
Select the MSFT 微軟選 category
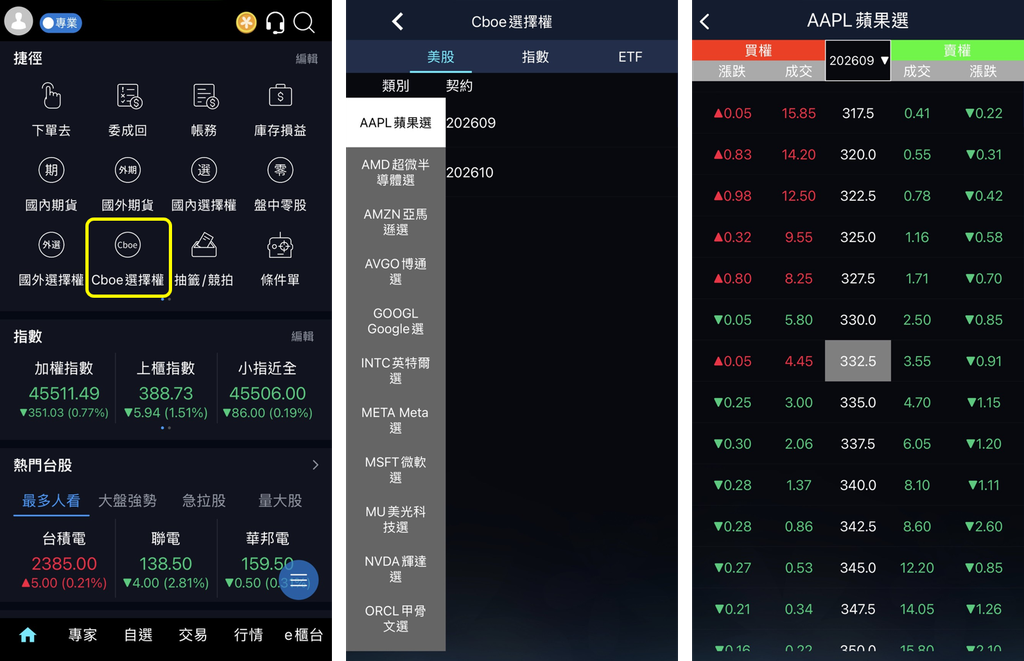click(396, 470)
